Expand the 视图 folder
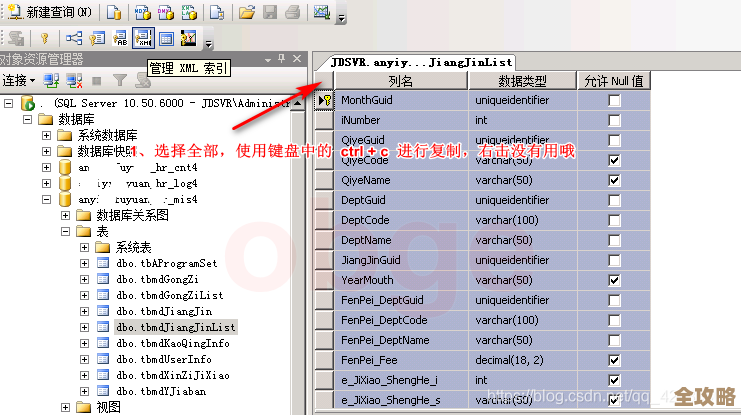Image resolution: width=741 pixels, height=415 pixels. click(65, 407)
